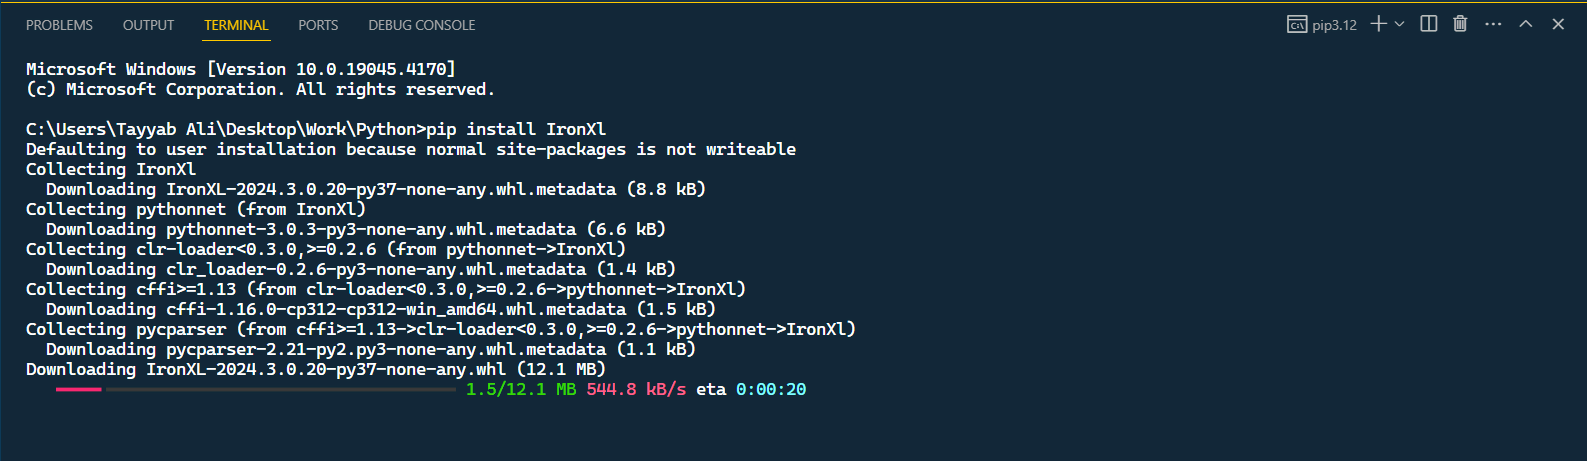Maximize panel size with up chevron
Screen dimensions: 1587x461
point(1526,24)
